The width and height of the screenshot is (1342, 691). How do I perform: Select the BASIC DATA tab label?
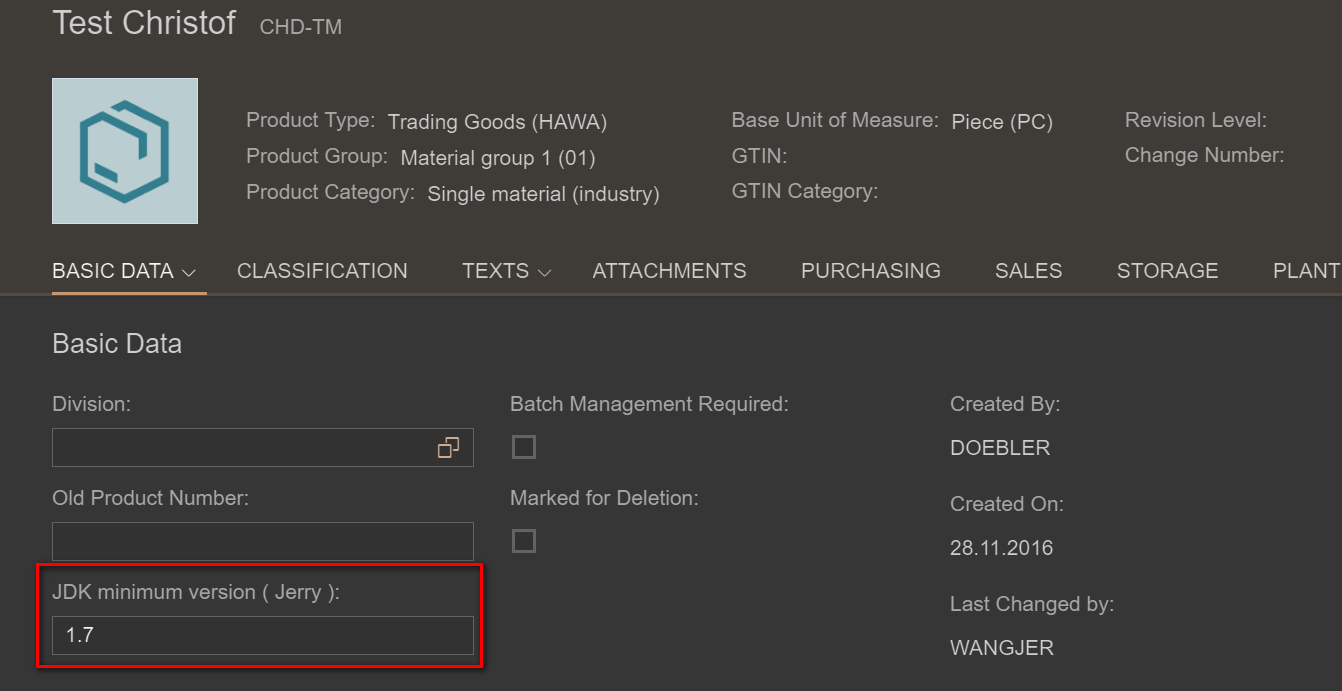[x=112, y=271]
